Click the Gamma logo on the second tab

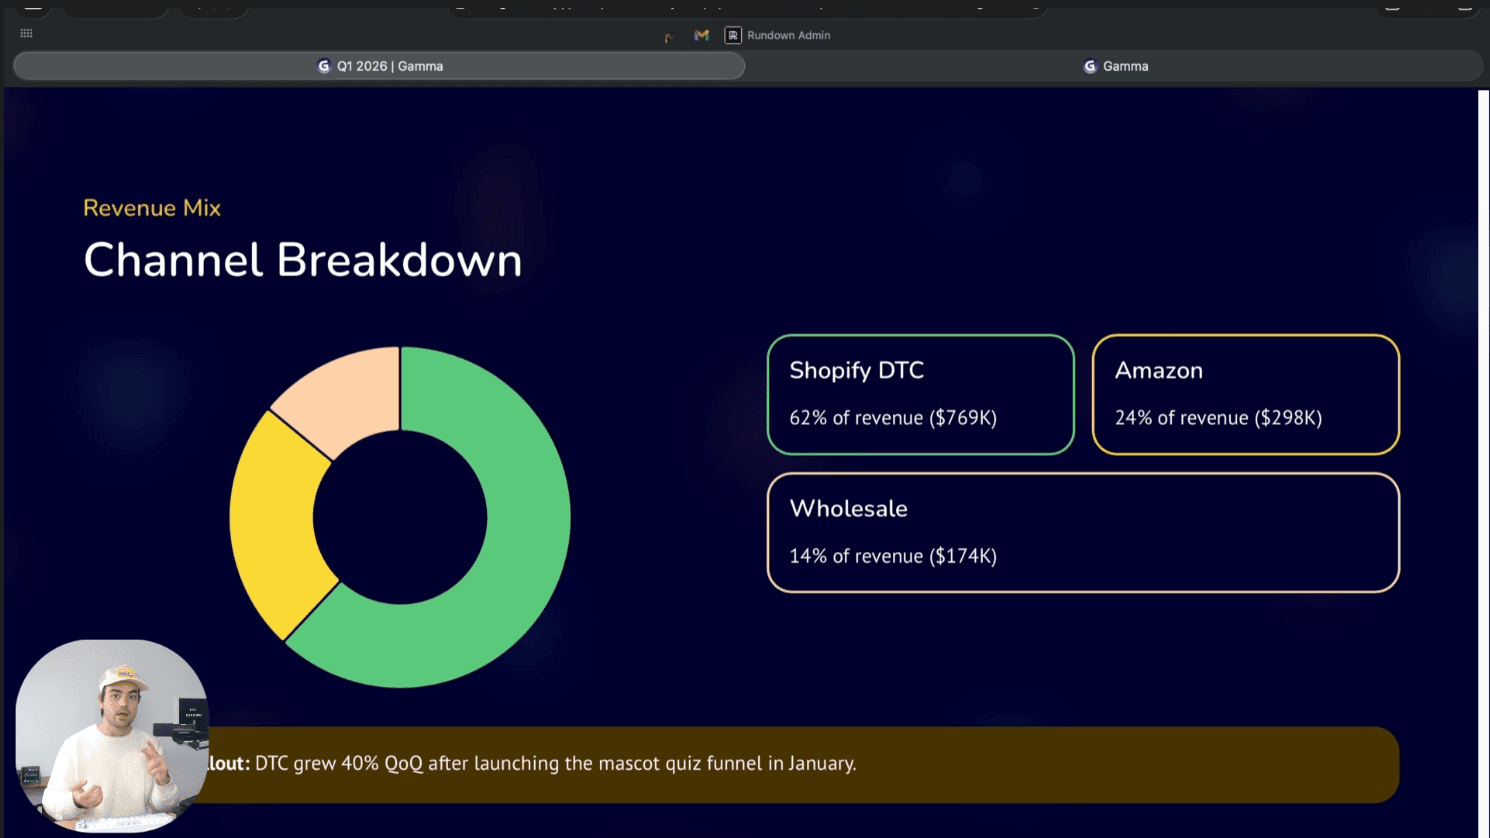(1089, 66)
